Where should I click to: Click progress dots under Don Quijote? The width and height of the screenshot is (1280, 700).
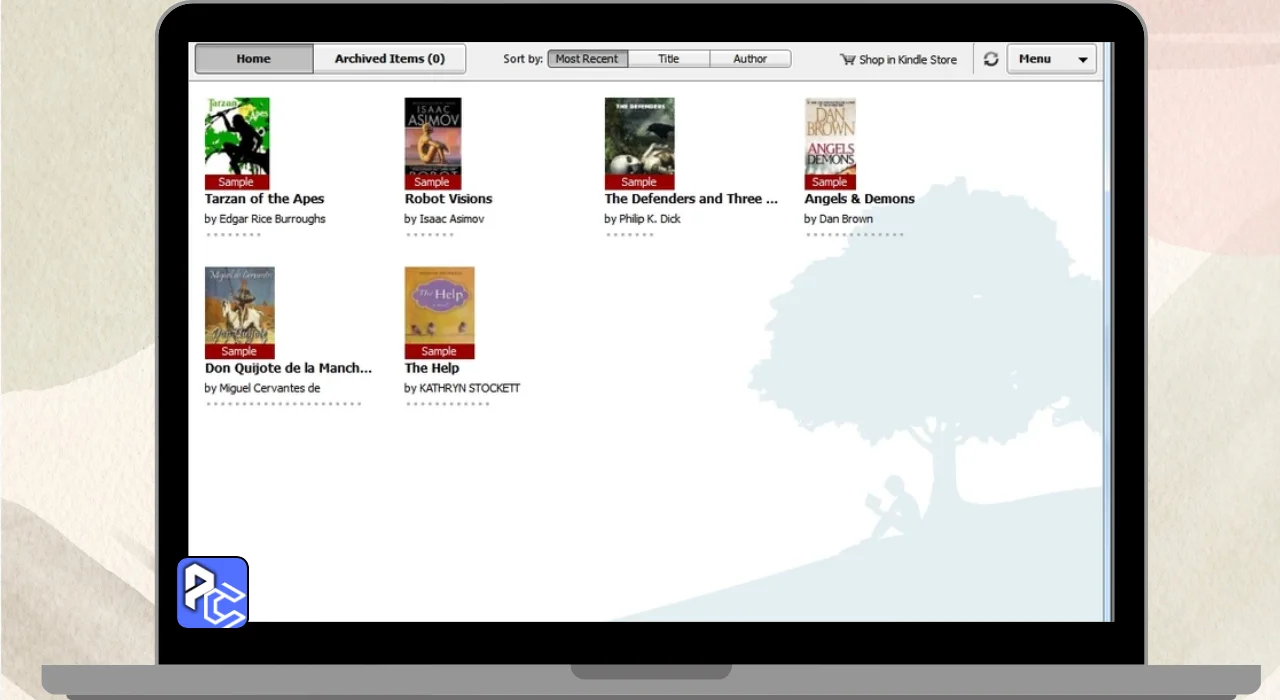coord(284,404)
